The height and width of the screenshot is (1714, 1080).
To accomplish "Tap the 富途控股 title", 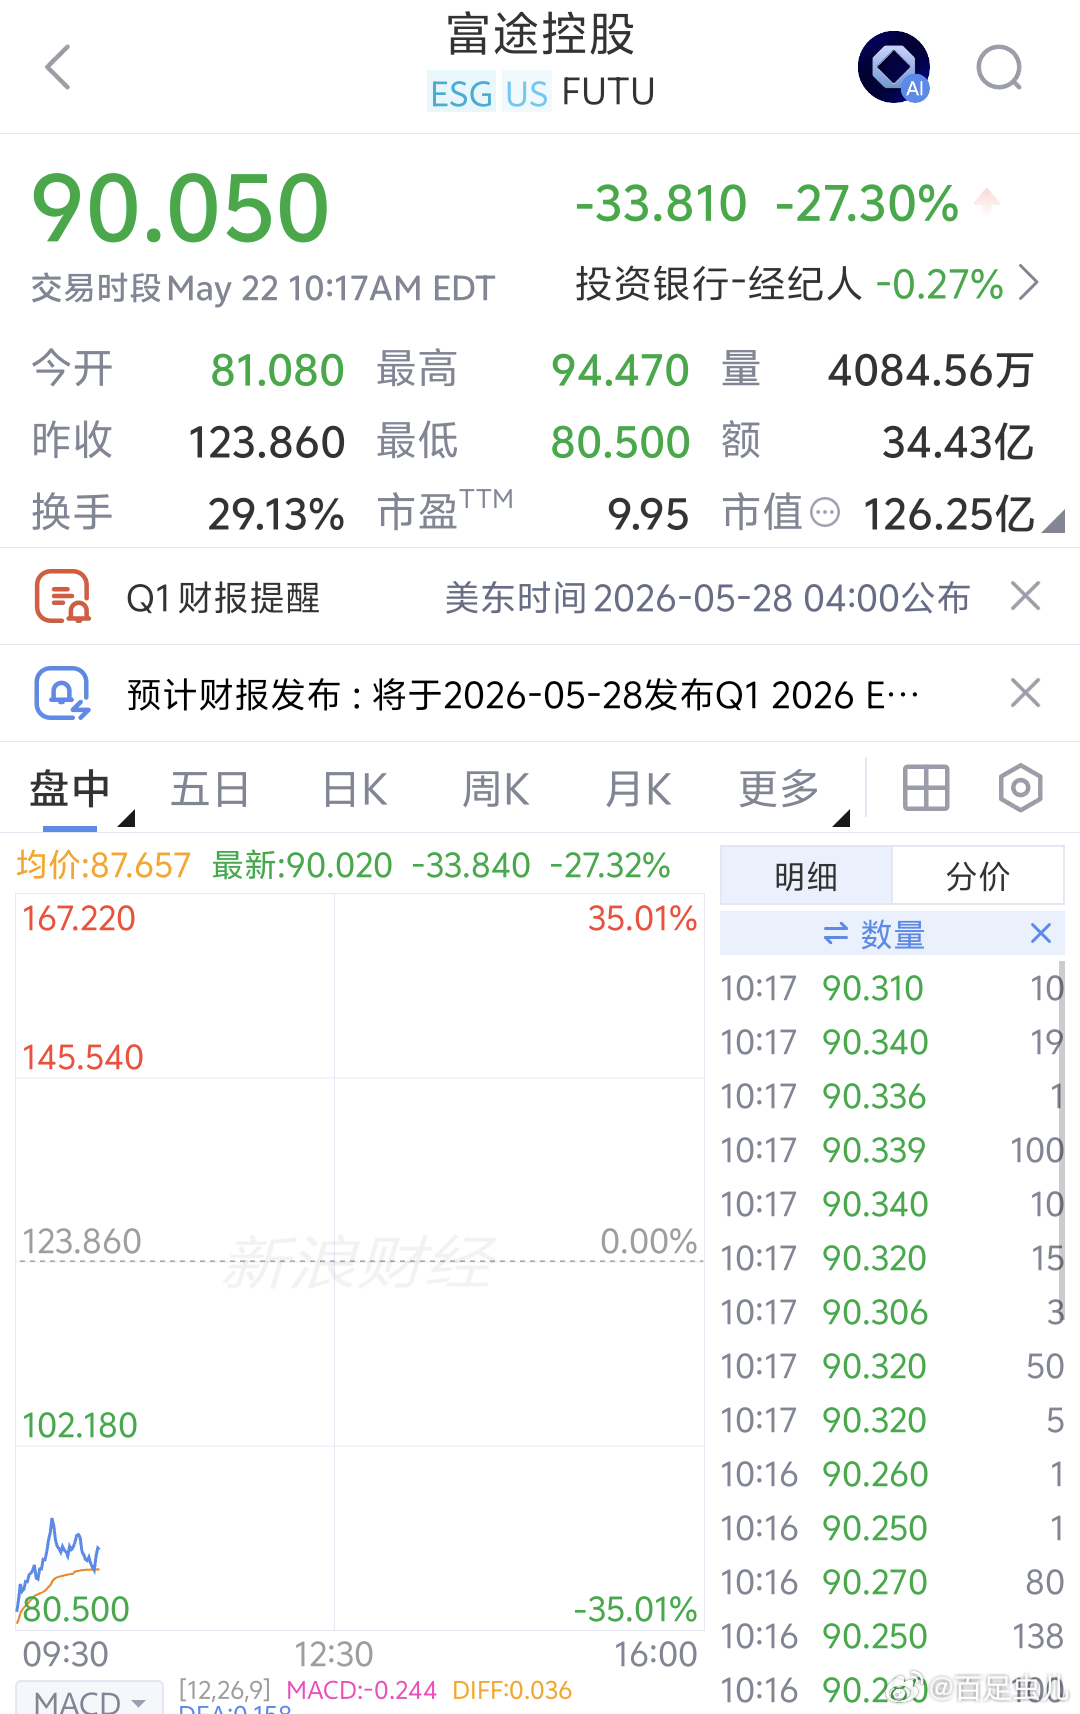I will [540, 35].
